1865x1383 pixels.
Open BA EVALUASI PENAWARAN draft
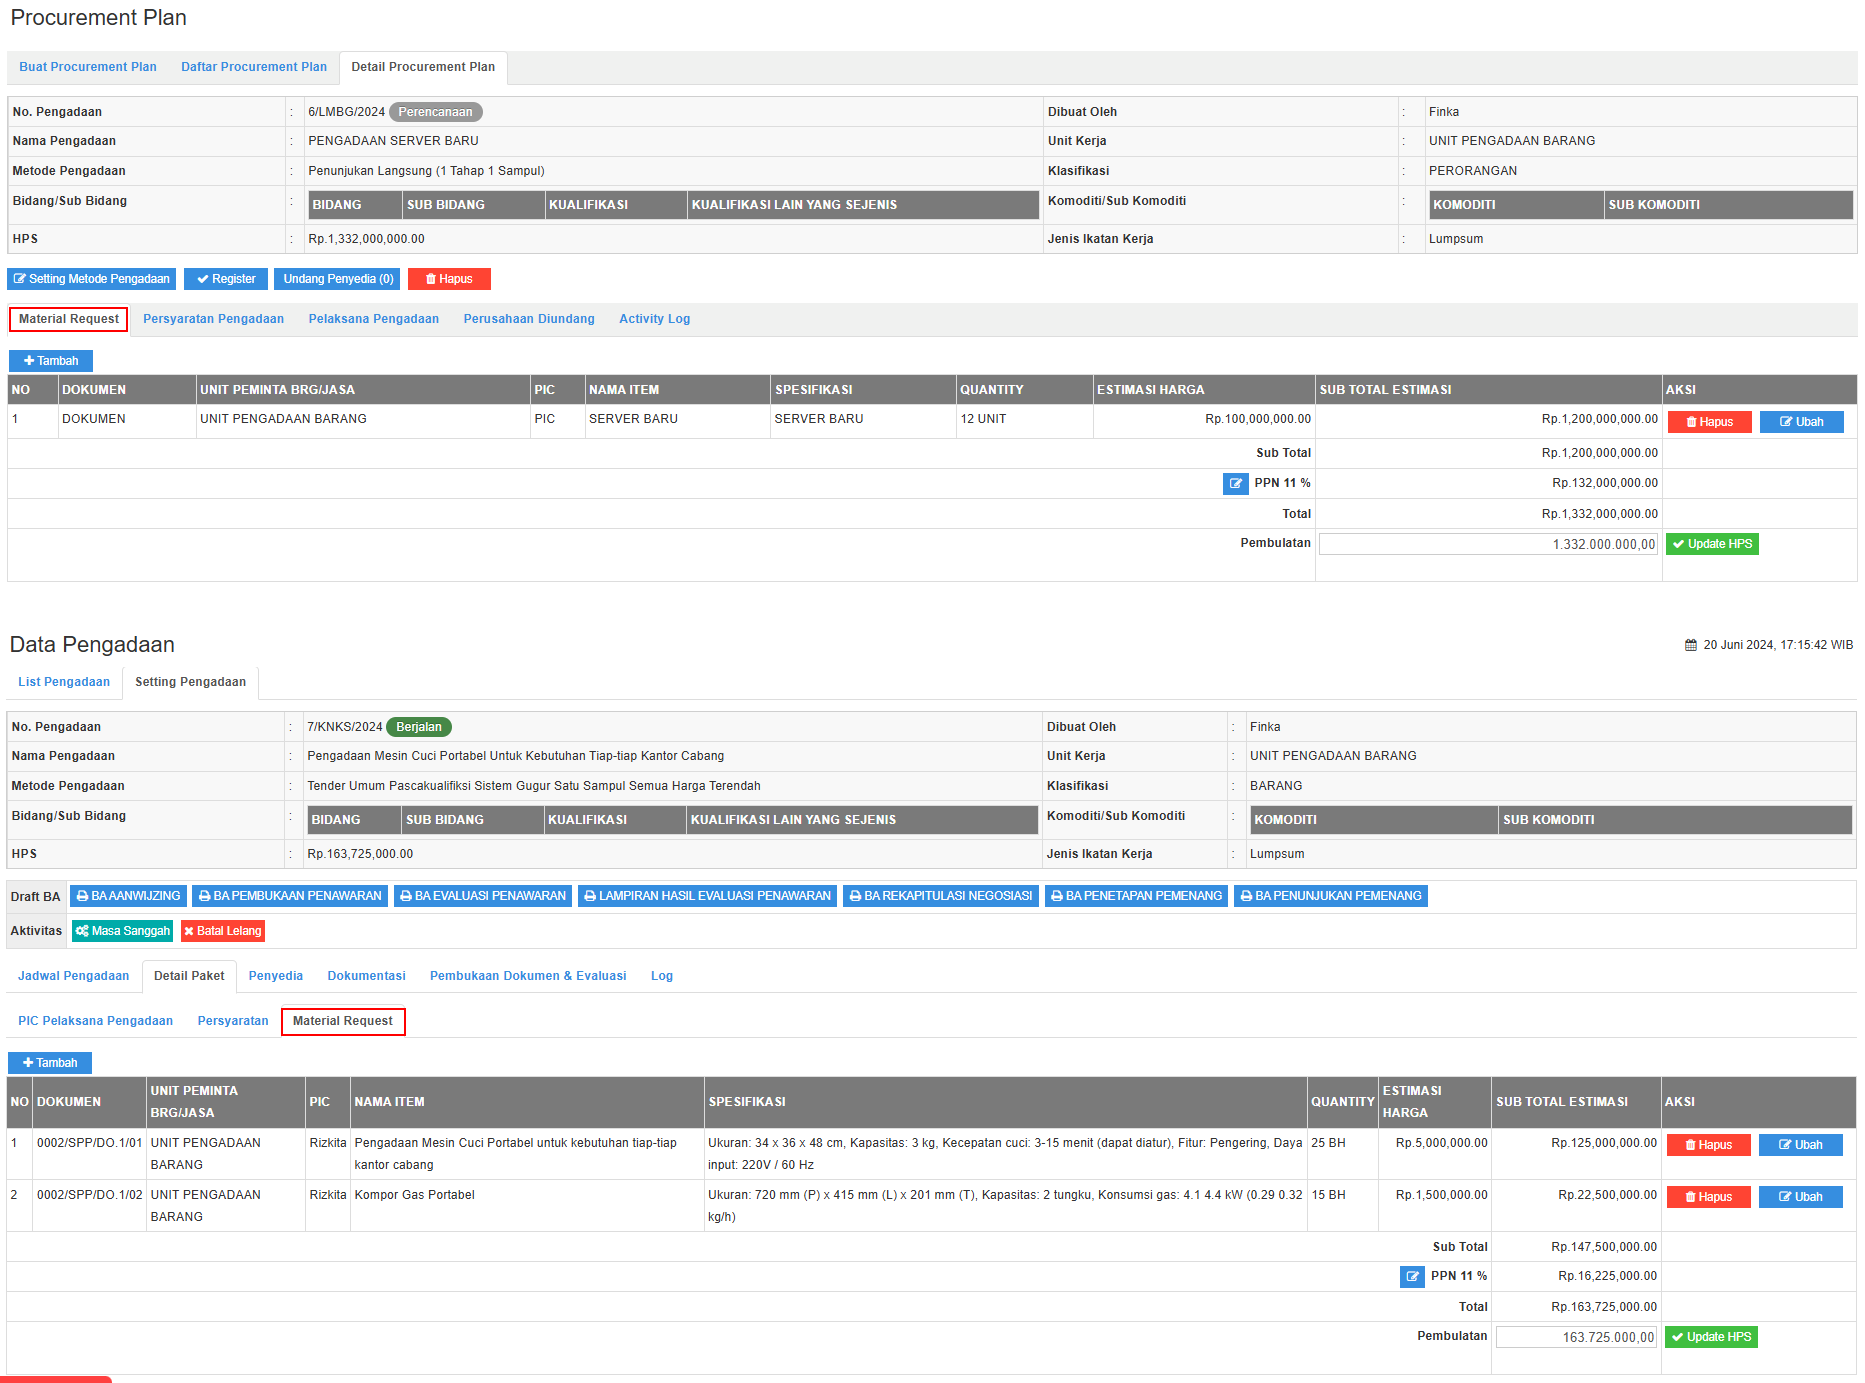[482, 896]
